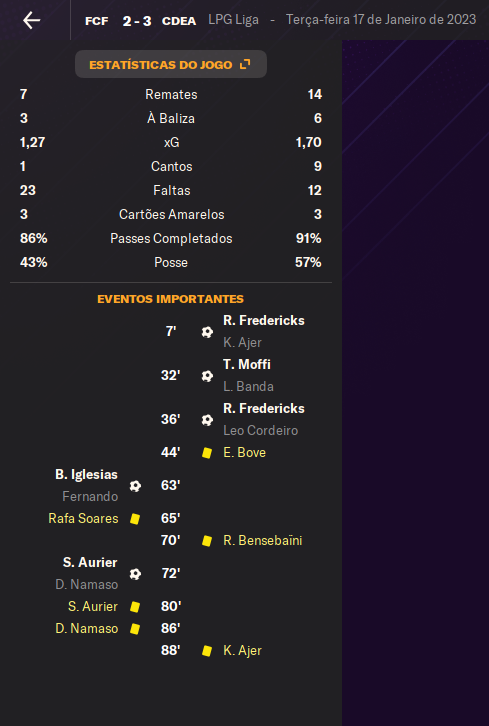Click the FCF team abbreviation
489x726 pixels.
[96, 21]
